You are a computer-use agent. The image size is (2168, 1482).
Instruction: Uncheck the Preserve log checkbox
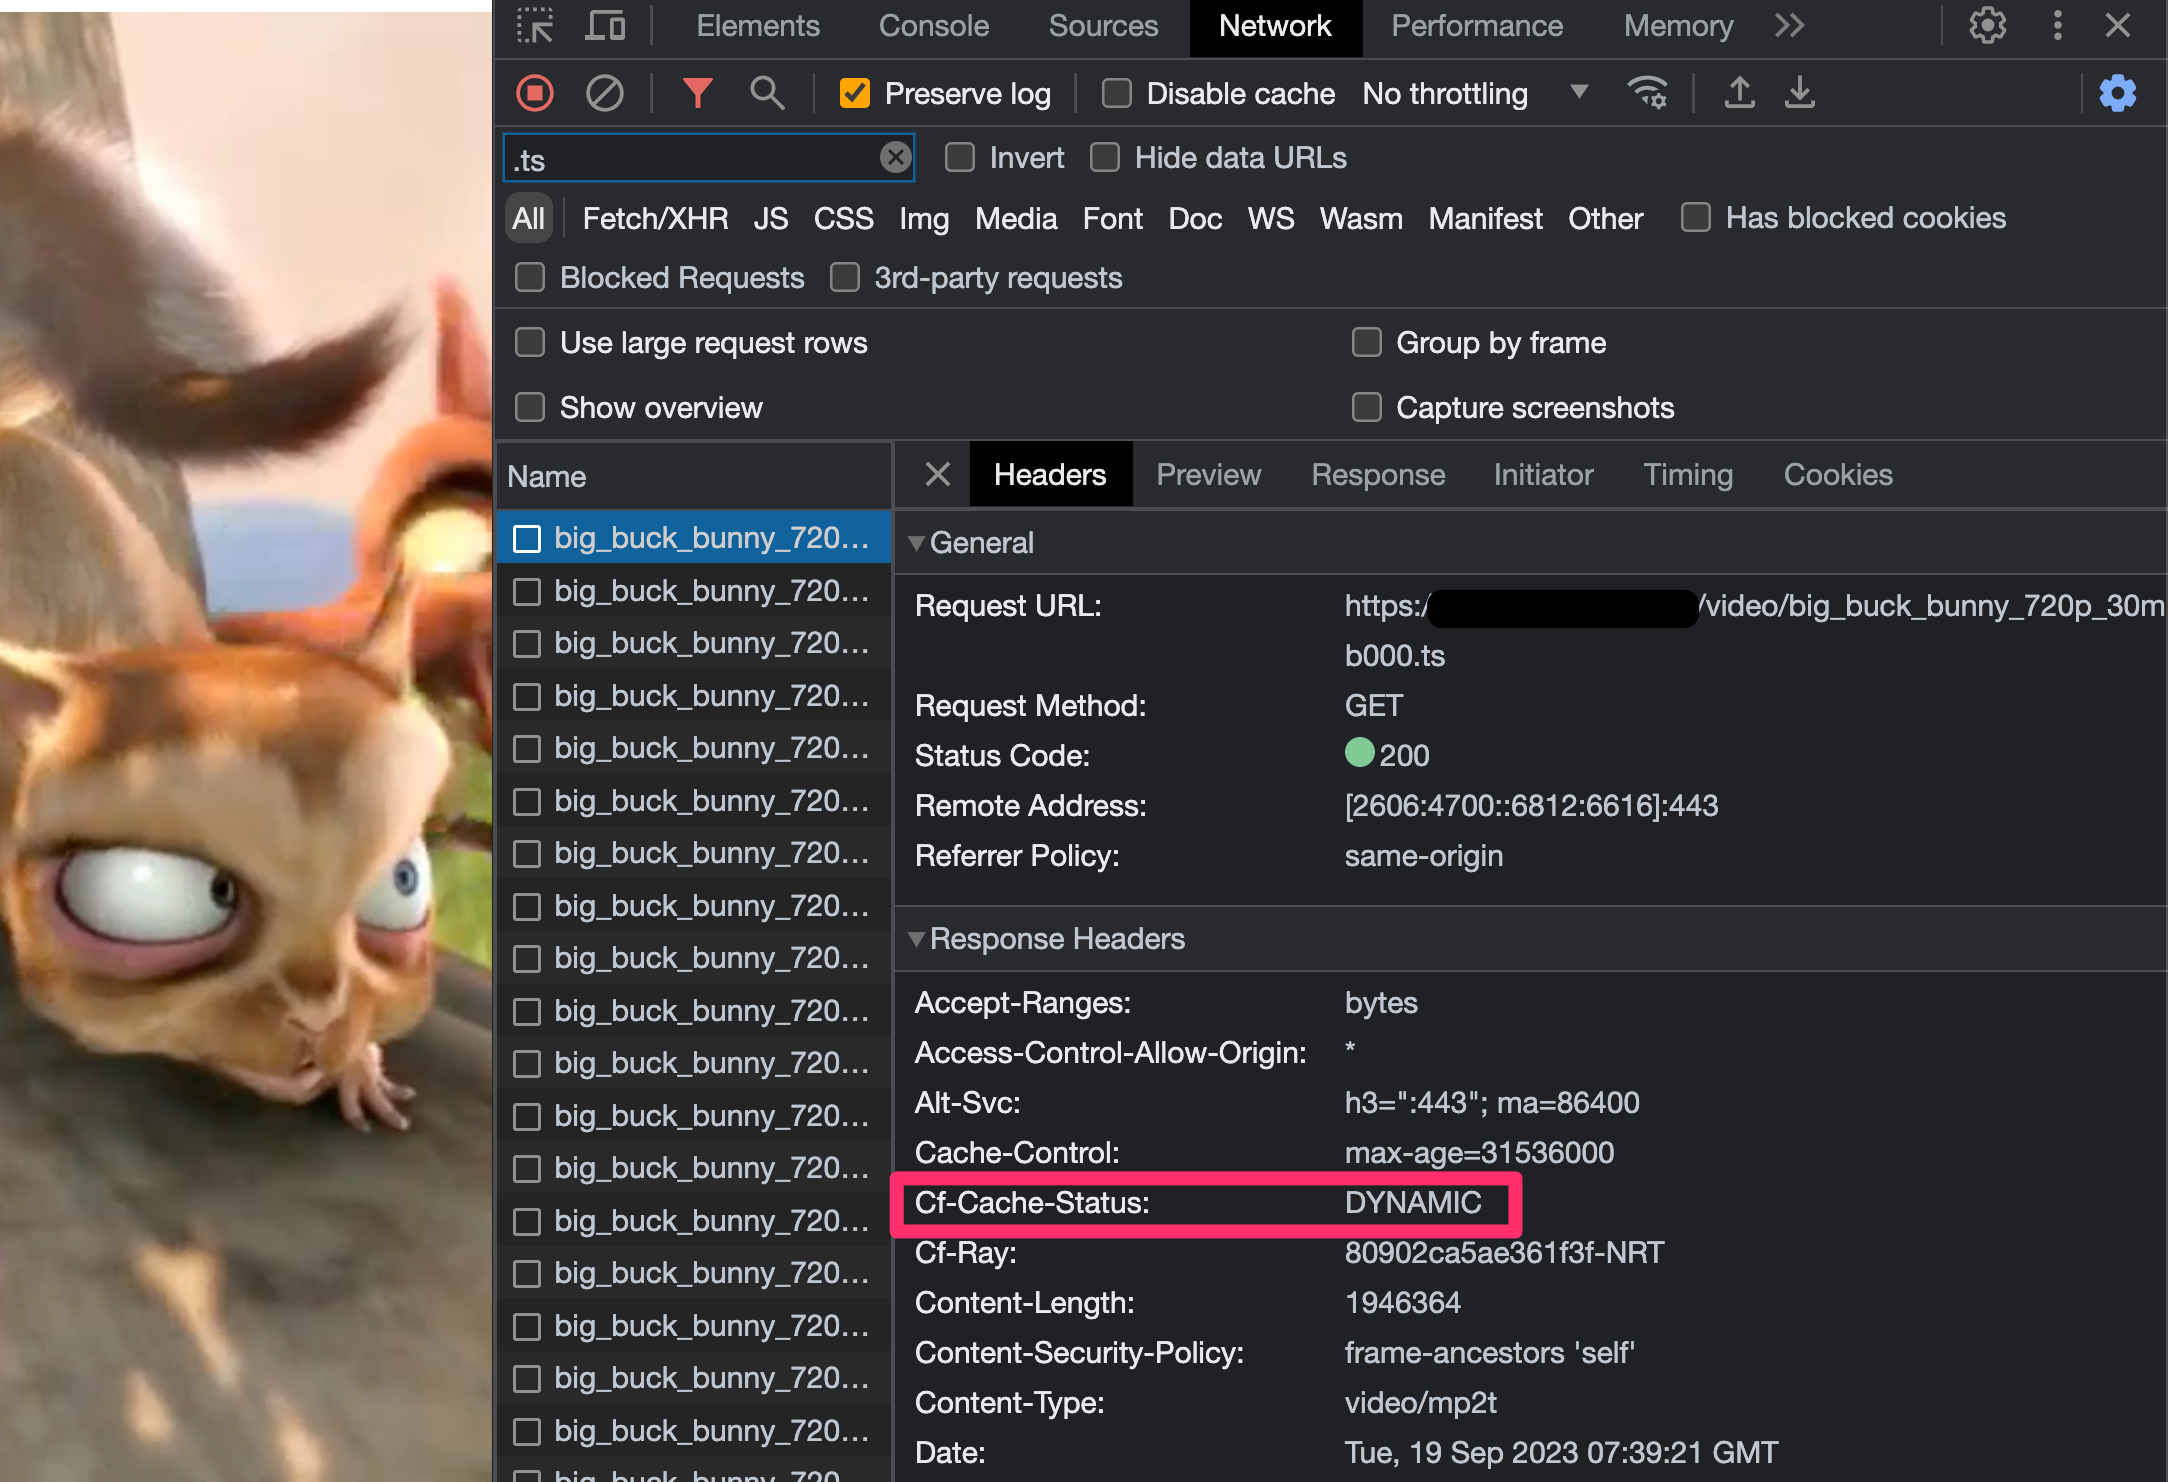[855, 93]
